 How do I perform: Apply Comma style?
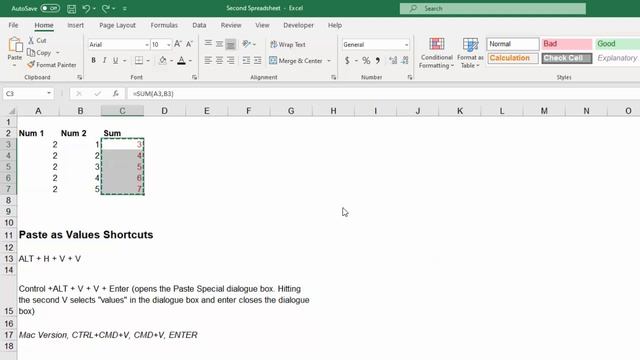pyautogui.click(x=378, y=60)
